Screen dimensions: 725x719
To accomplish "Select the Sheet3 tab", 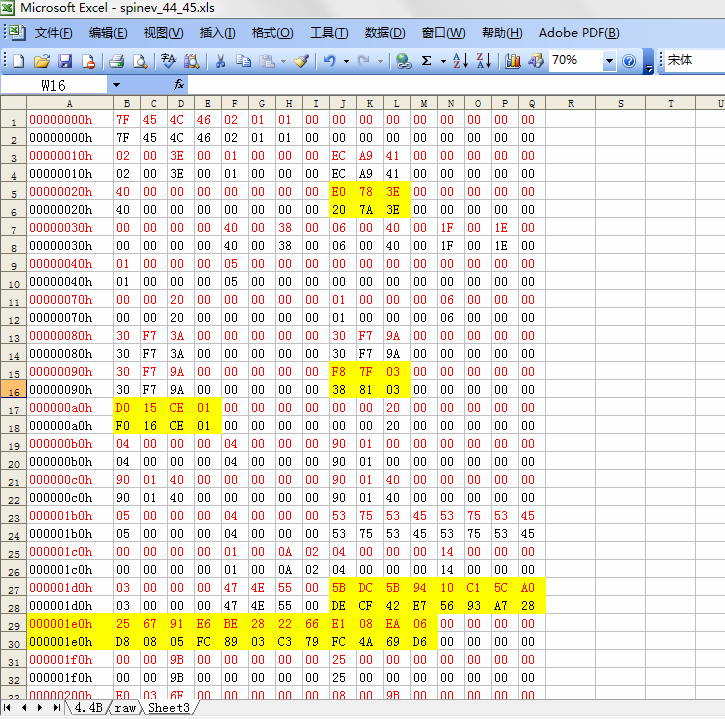I will 169,707.
